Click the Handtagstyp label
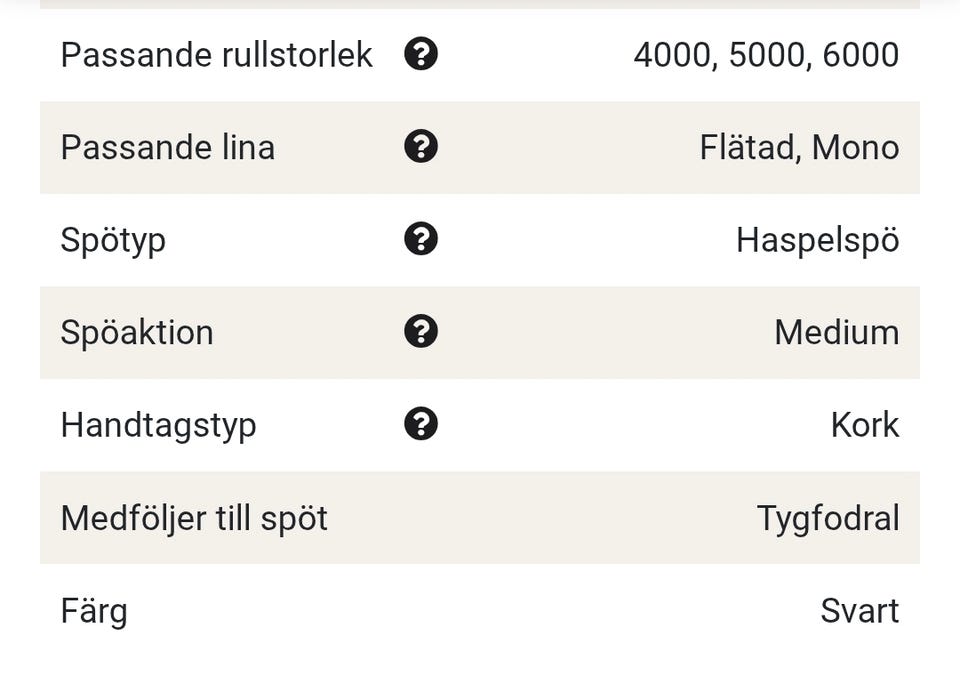This screenshot has width=960, height=692. click(158, 425)
